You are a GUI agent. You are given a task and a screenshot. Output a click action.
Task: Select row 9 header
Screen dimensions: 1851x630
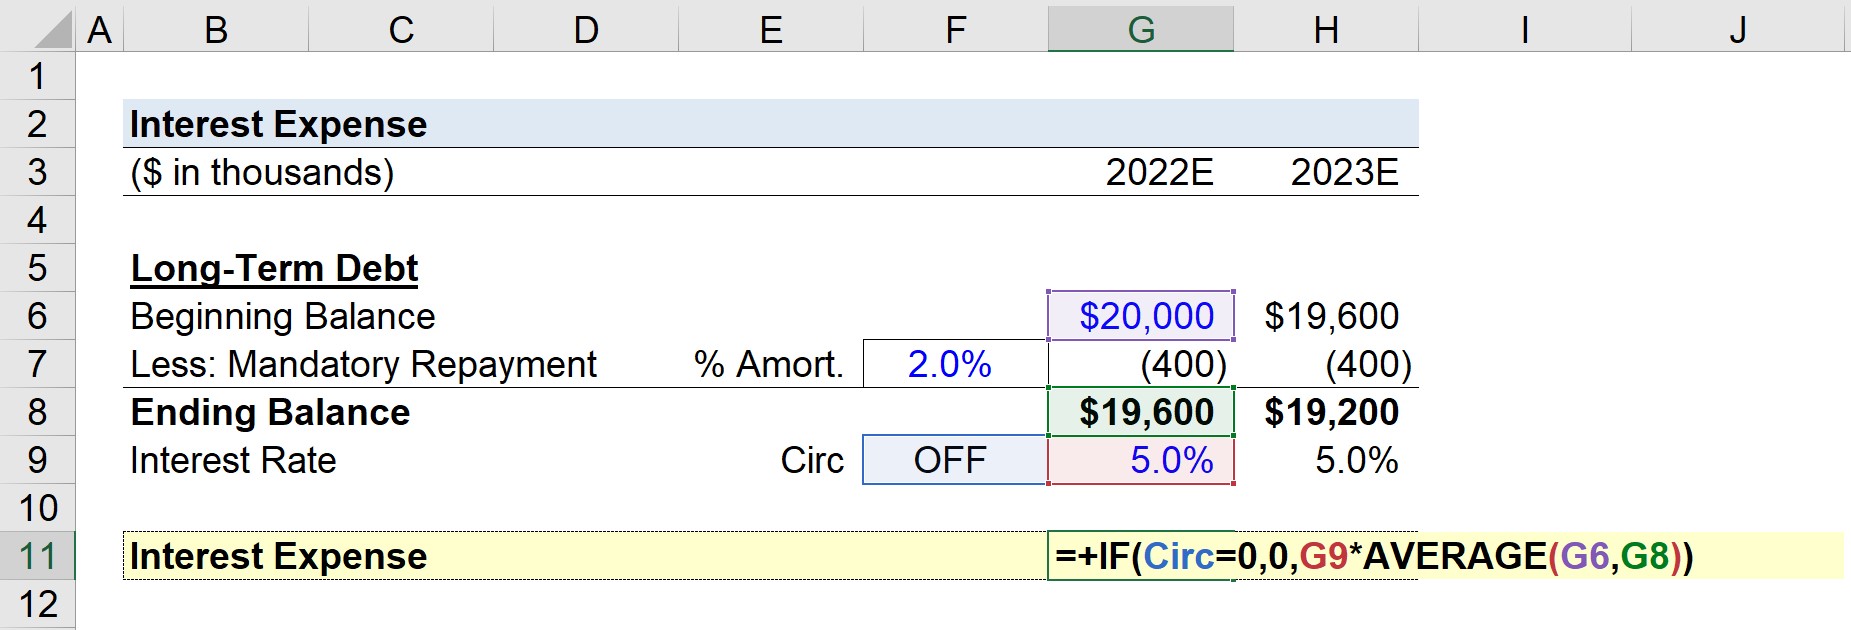pyautogui.click(x=37, y=460)
